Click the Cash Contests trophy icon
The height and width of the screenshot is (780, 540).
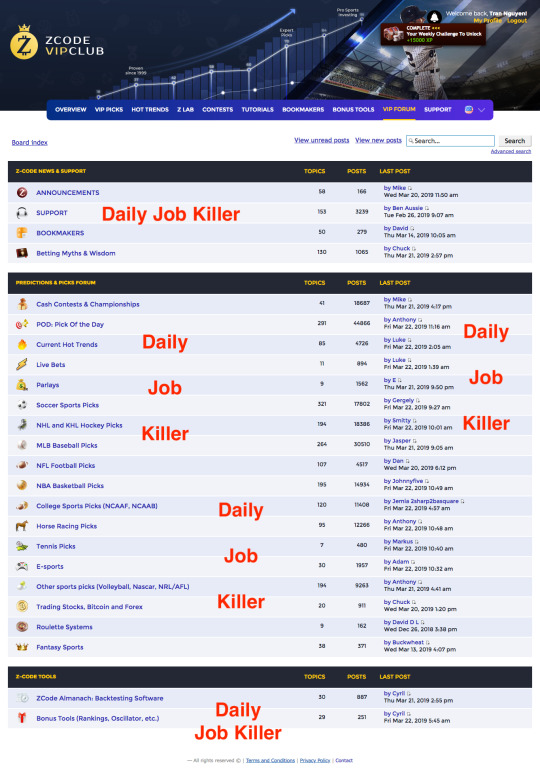pos(22,304)
